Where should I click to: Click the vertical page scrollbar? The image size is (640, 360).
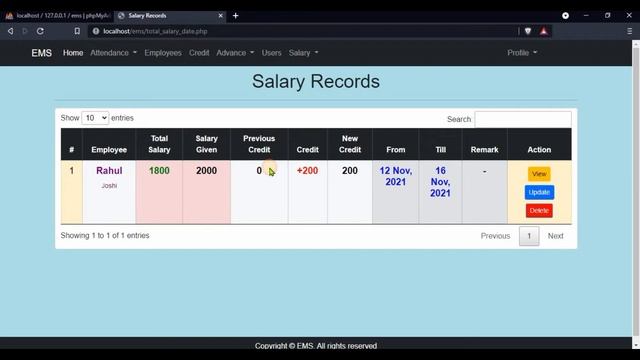pyautogui.click(x=636, y=192)
